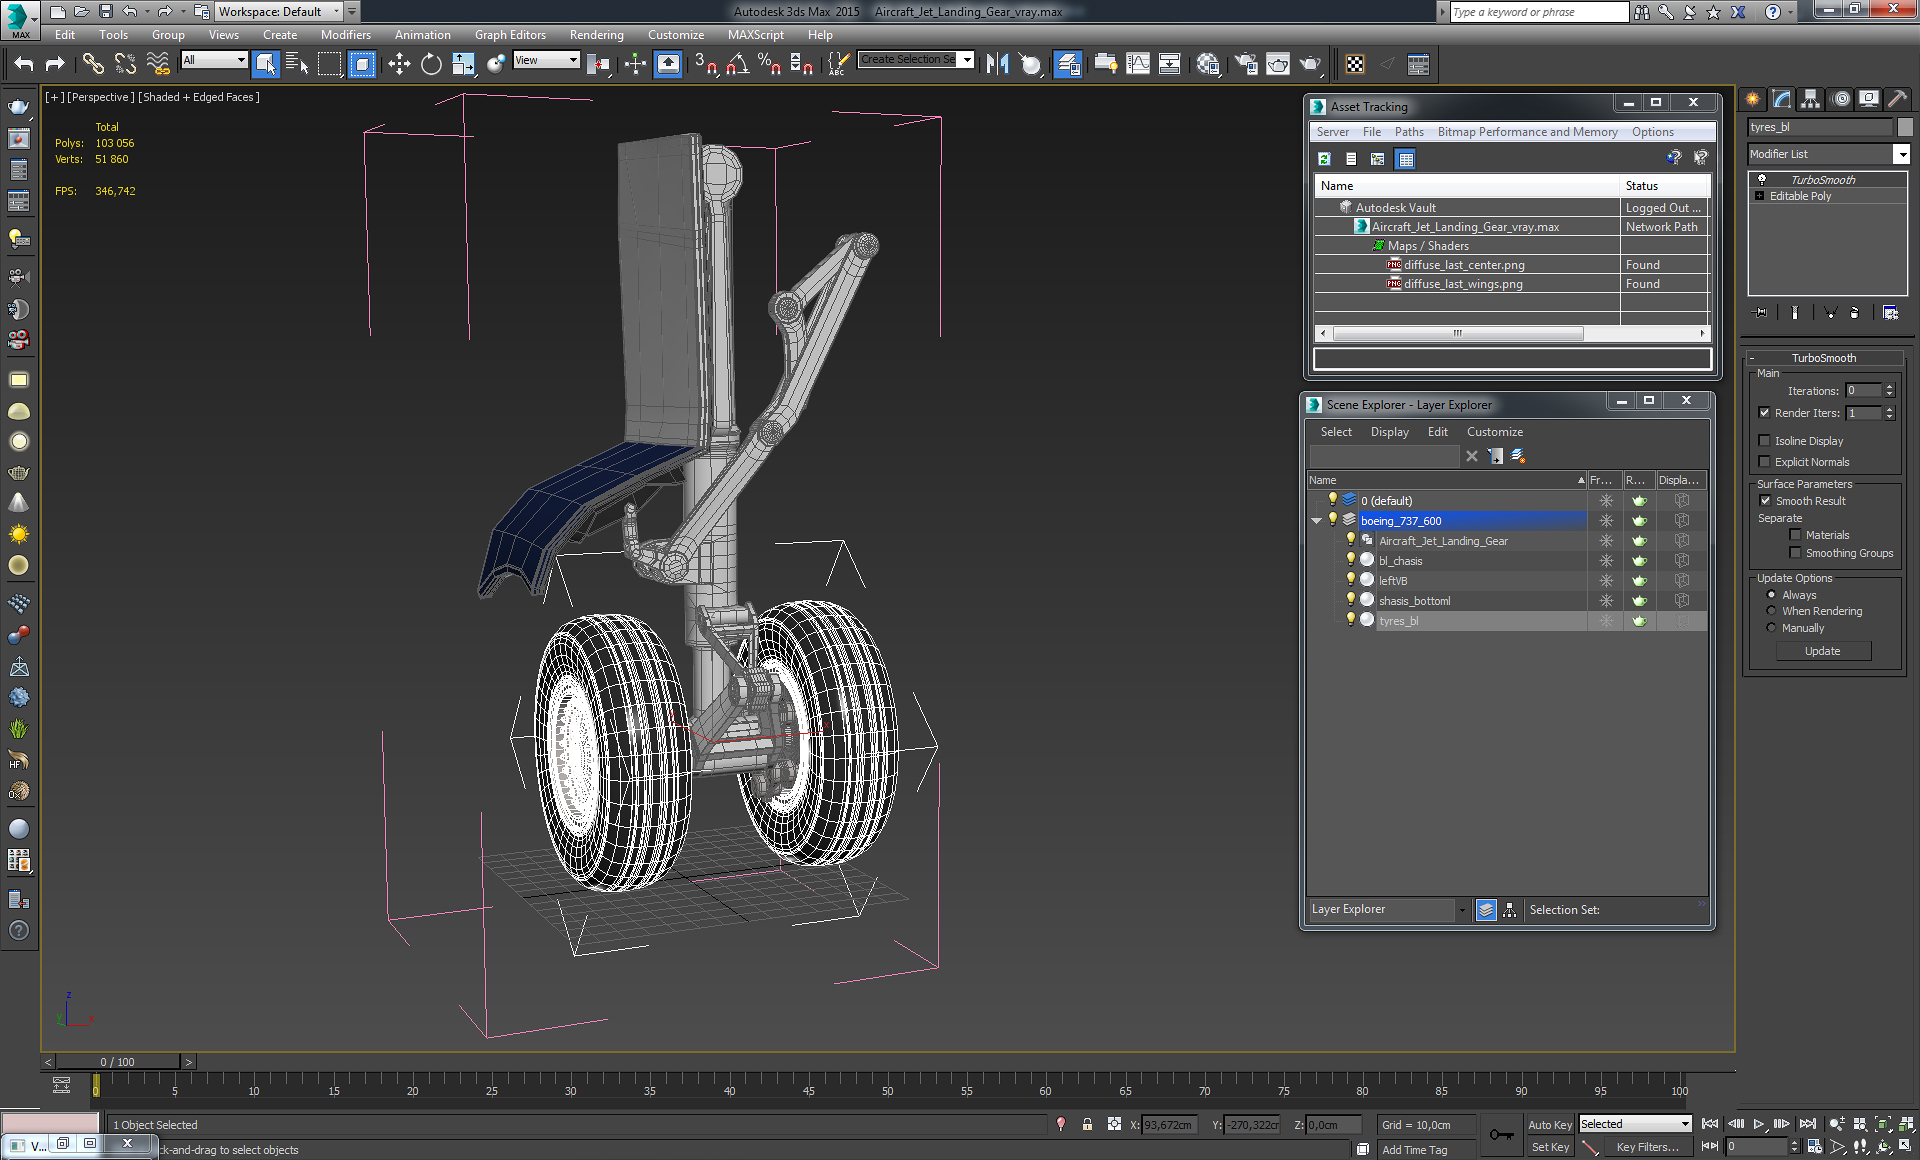Select When Rendering update option
Screen dimensions: 1920x1160
(x=1771, y=611)
